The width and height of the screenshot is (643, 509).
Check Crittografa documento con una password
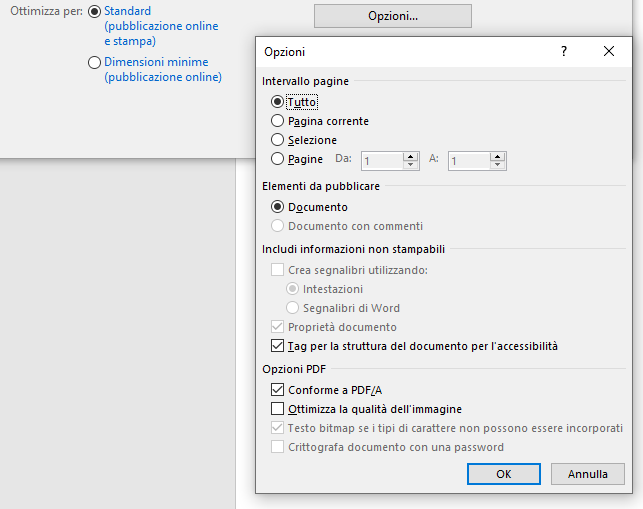point(278,447)
